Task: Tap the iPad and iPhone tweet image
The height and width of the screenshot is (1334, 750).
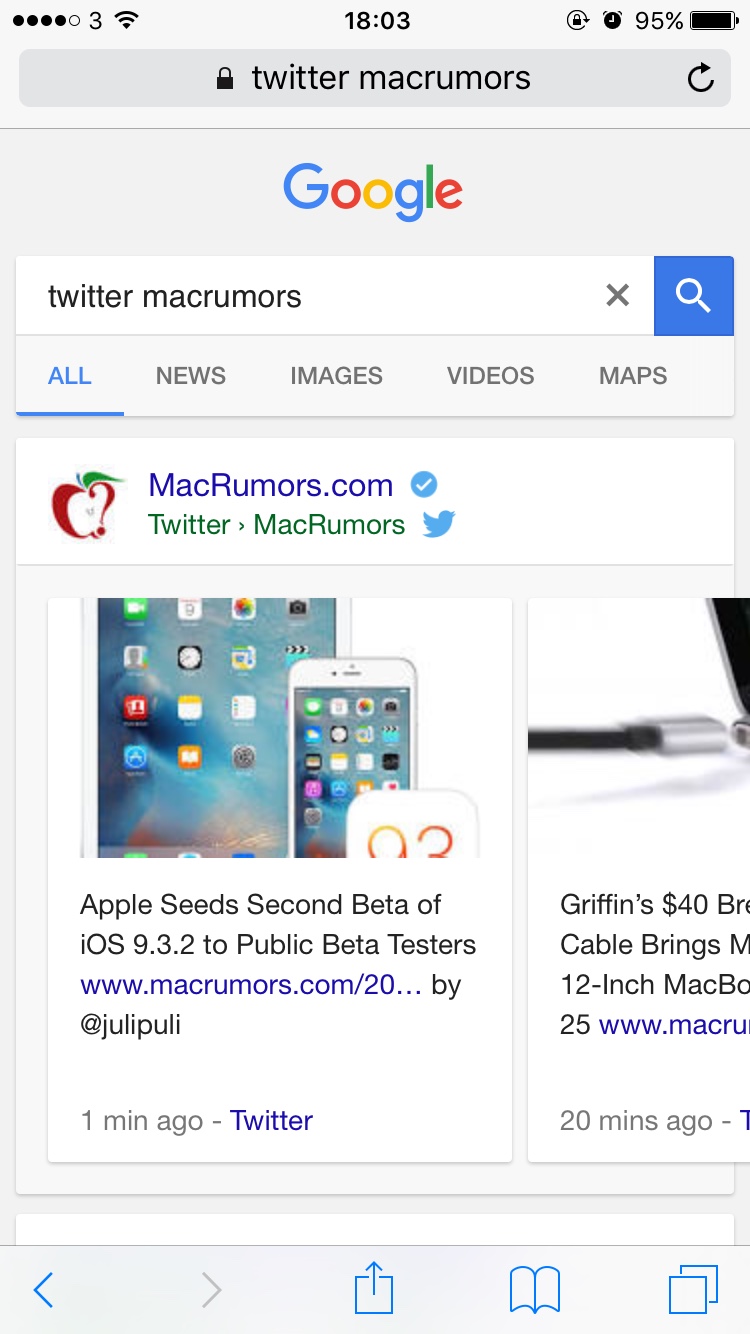Action: pyautogui.click(x=280, y=727)
